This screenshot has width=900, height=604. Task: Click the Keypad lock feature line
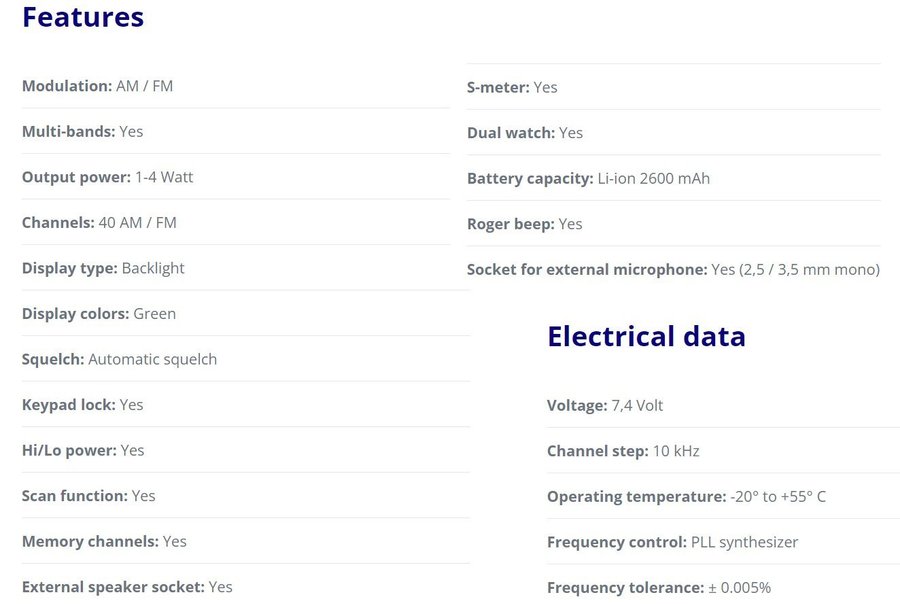82,404
